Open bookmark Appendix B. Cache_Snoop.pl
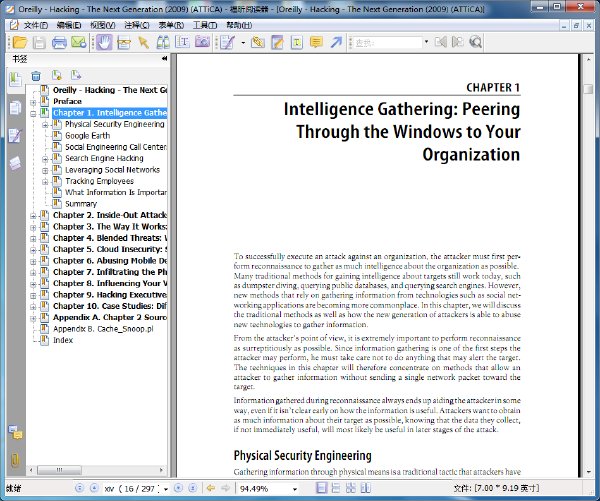600x501 pixels. [103, 329]
